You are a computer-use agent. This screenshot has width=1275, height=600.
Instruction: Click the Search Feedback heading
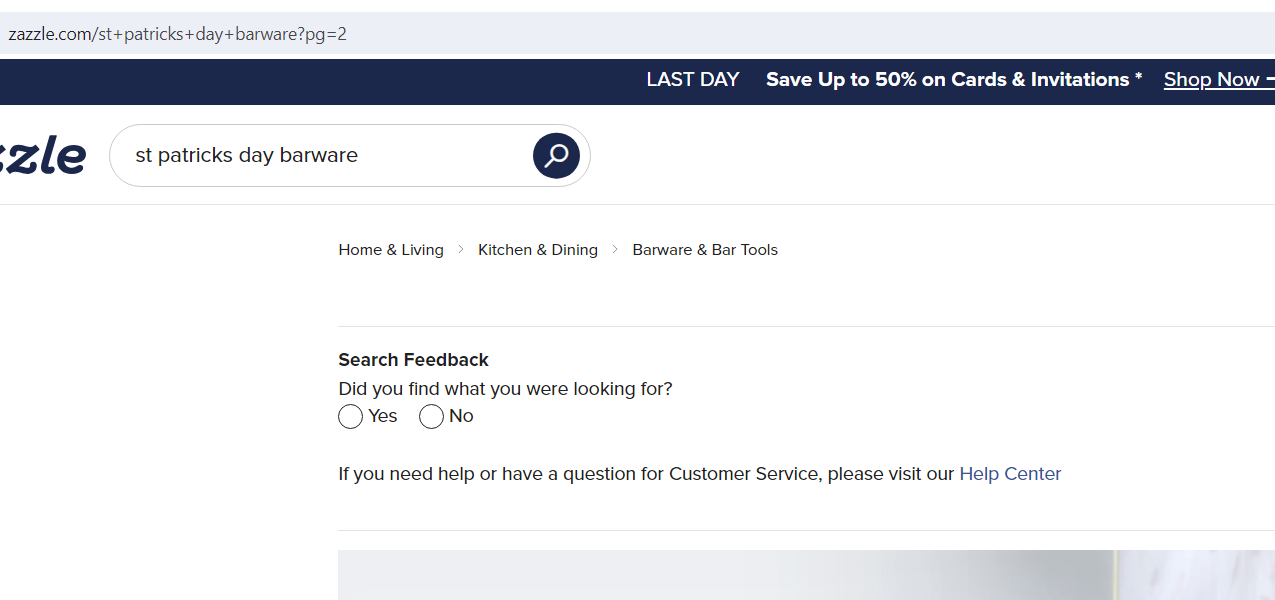coord(413,360)
